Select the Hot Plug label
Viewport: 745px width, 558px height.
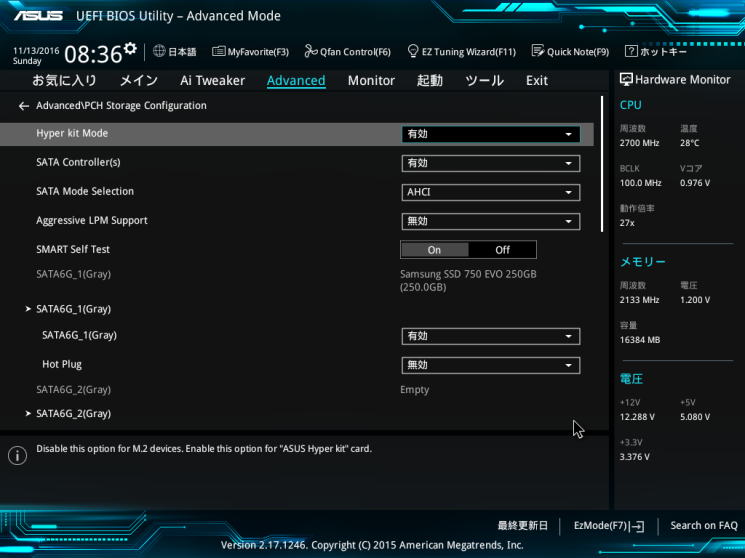tap(62, 365)
